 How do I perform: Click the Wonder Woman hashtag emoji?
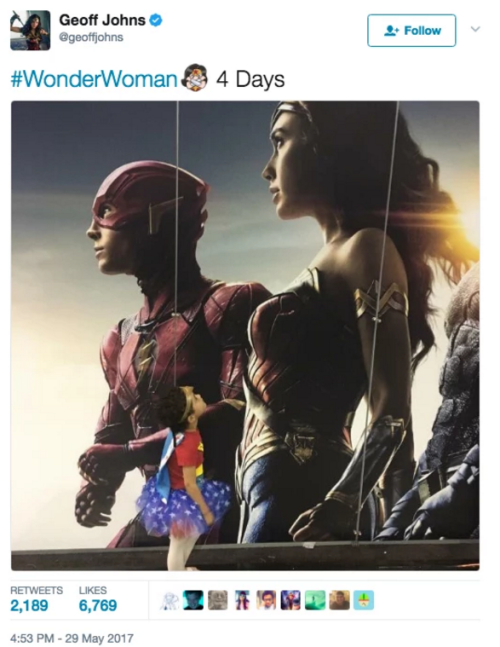tap(195, 78)
